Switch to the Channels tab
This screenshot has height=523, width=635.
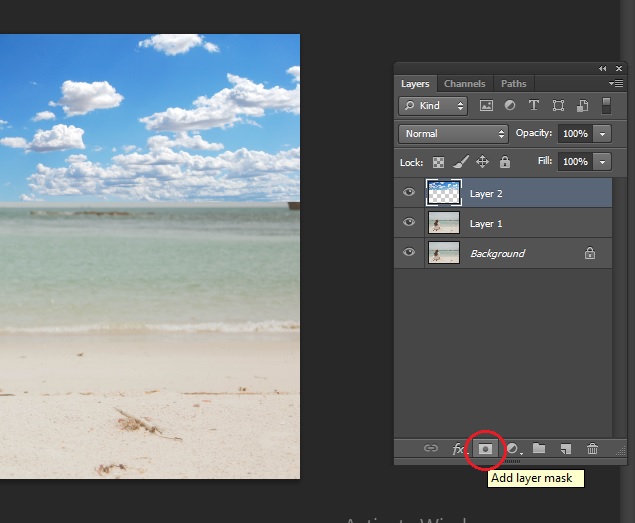[464, 84]
